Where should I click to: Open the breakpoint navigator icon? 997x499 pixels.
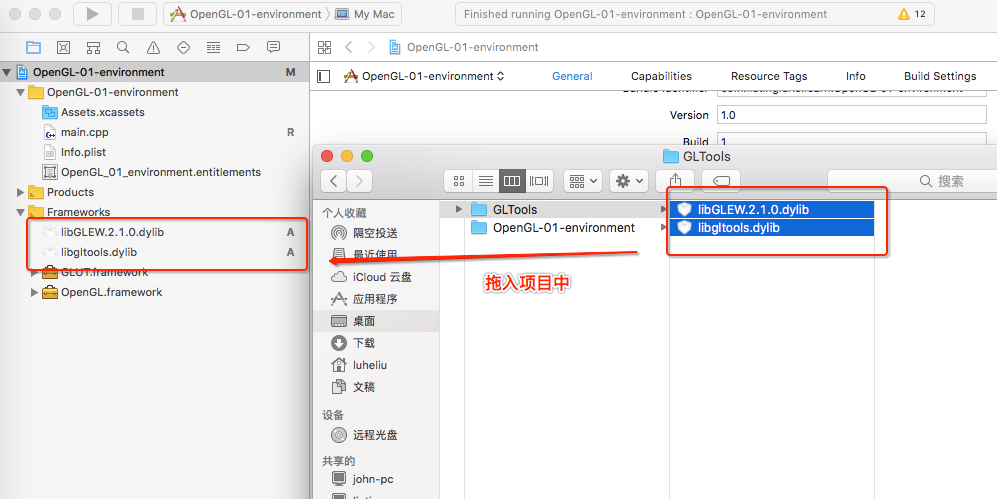243,47
